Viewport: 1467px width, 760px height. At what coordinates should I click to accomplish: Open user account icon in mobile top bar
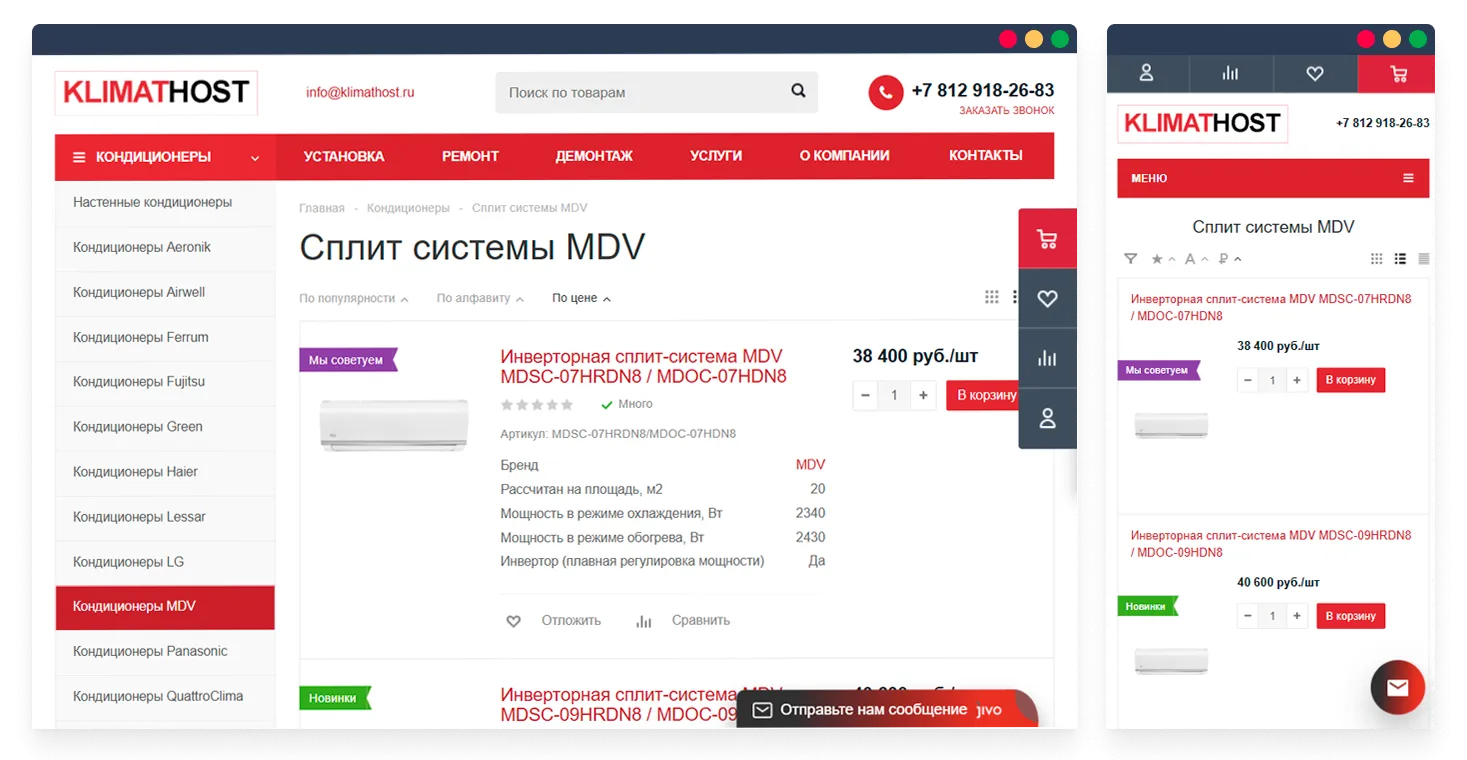click(x=1147, y=73)
